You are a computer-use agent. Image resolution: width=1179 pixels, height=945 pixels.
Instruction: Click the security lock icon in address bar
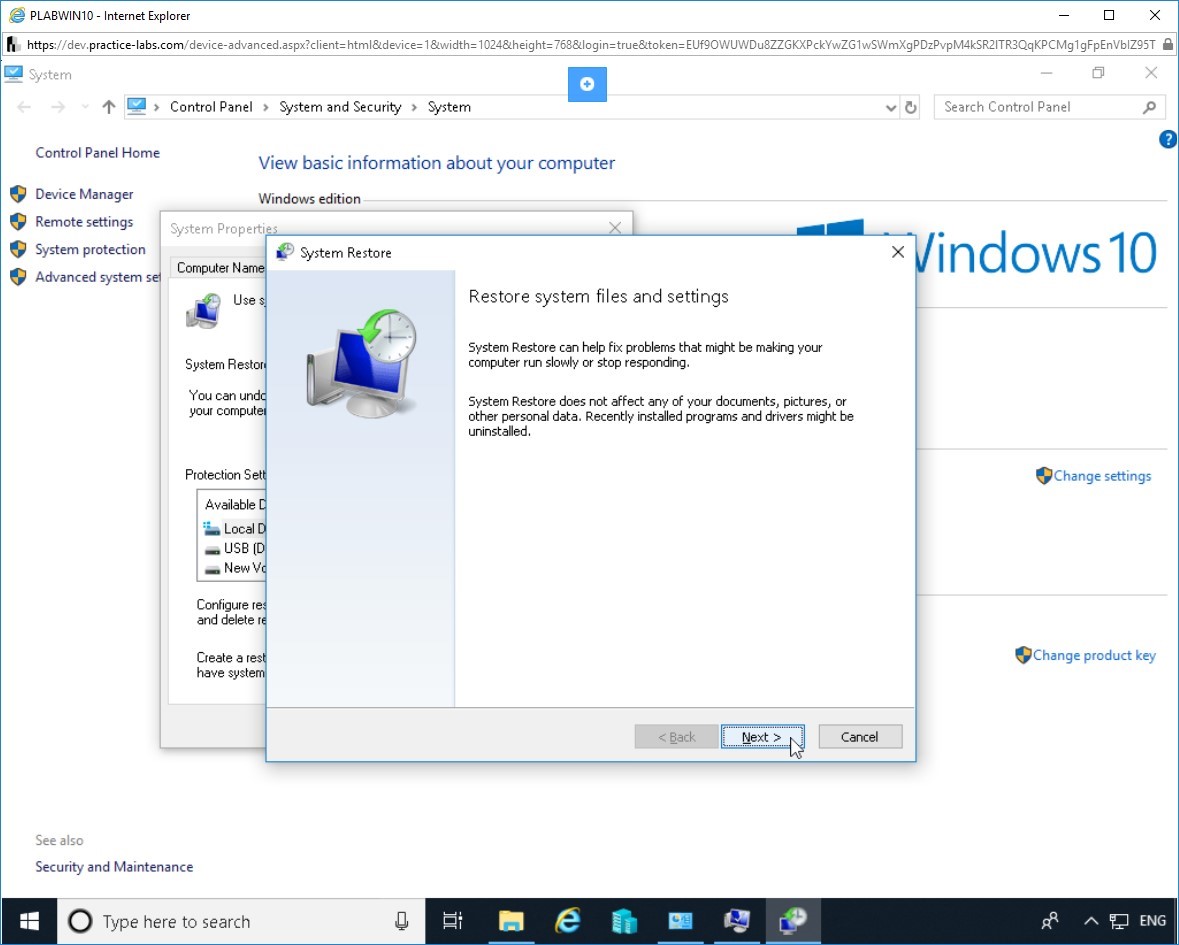(x=1167, y=44)
